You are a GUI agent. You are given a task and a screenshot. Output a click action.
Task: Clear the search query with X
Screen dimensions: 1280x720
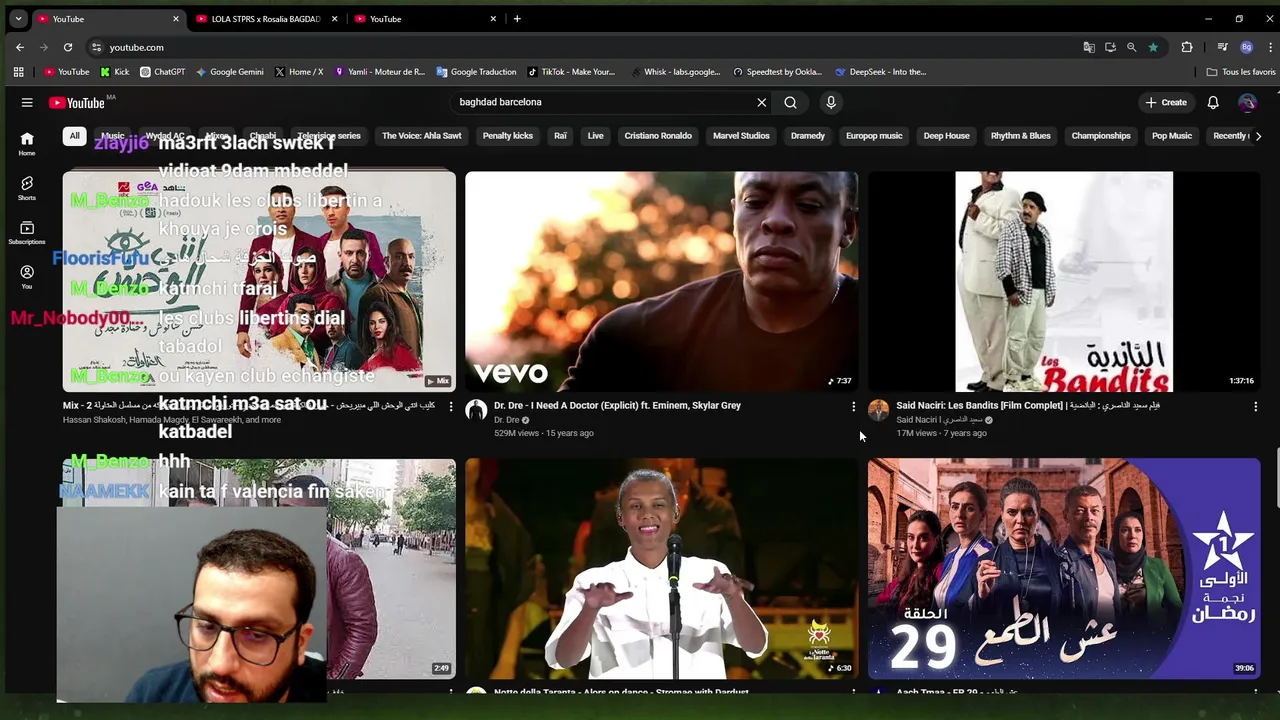(762, 102)
